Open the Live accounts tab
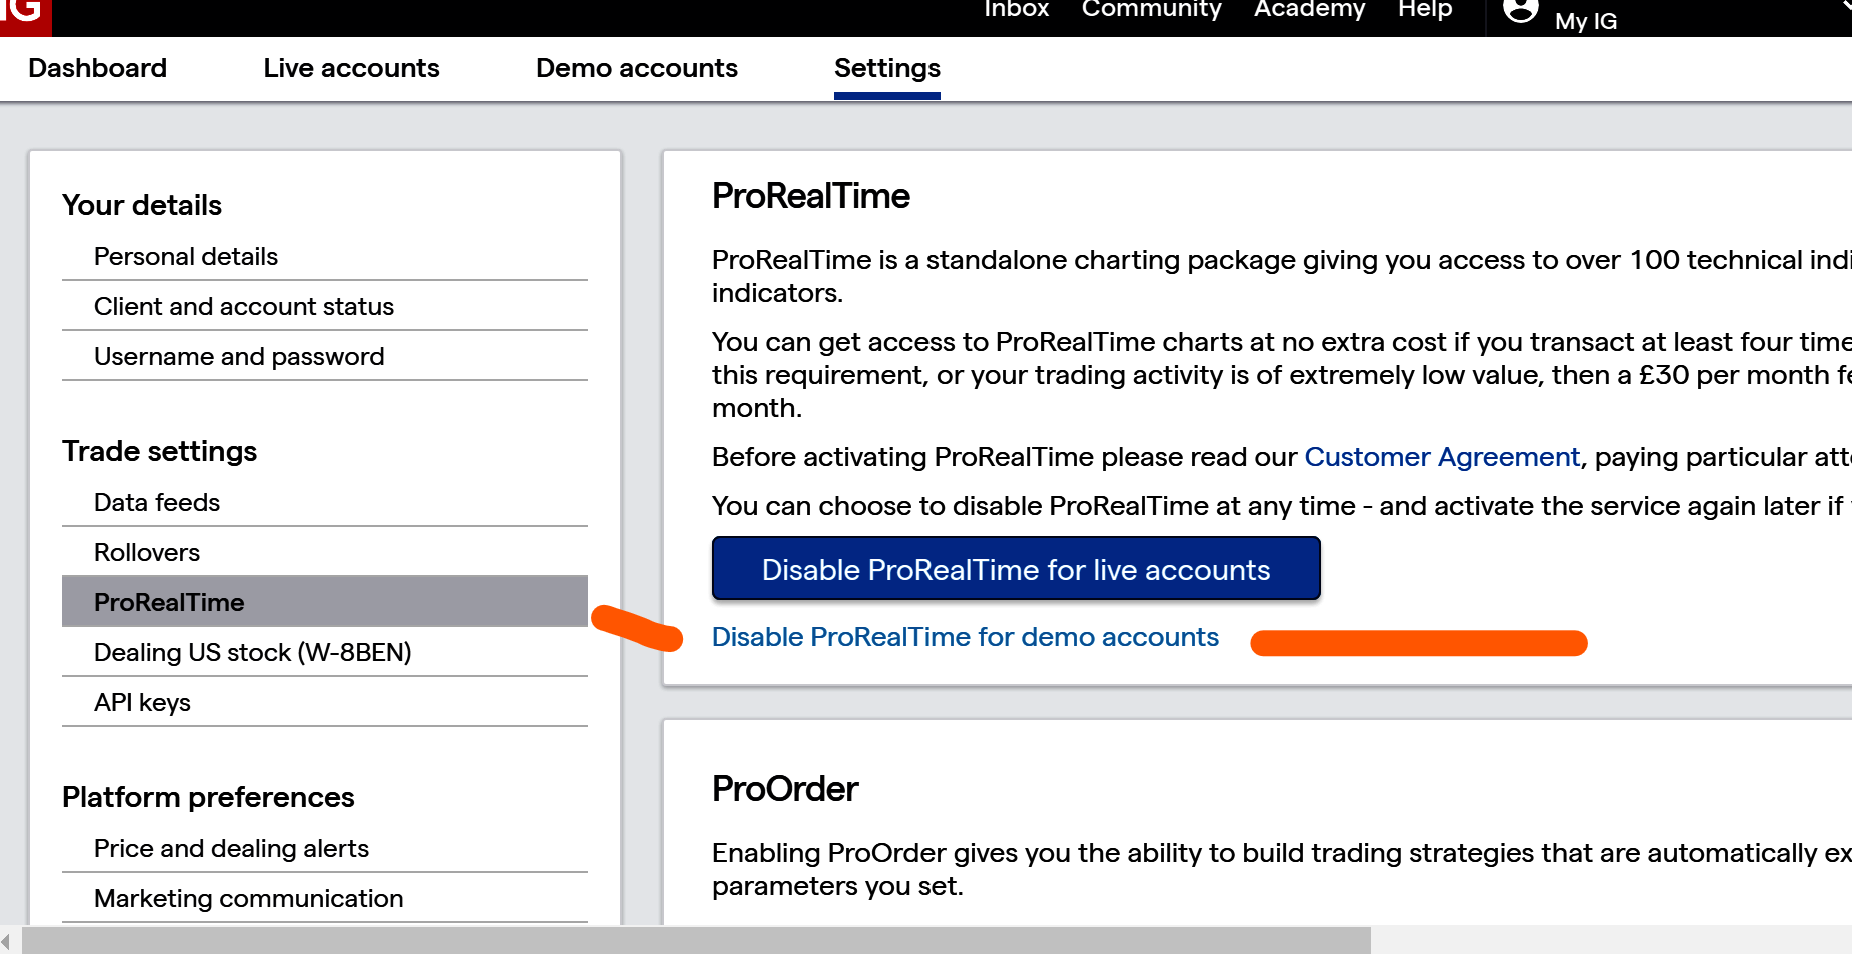Image resolution: width=1852 pixels, height=954 pixels. click(x=351, y=68)
